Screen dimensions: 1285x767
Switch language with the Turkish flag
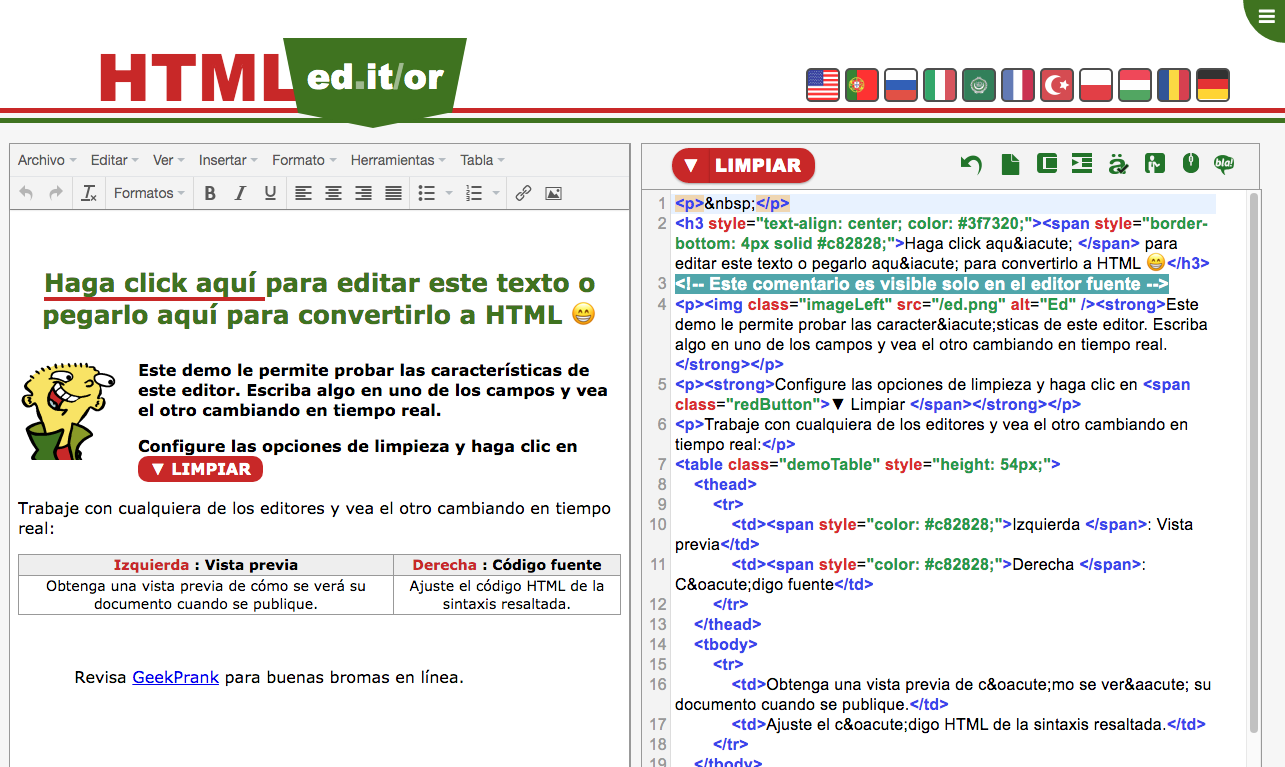[x=1057, y=85]
